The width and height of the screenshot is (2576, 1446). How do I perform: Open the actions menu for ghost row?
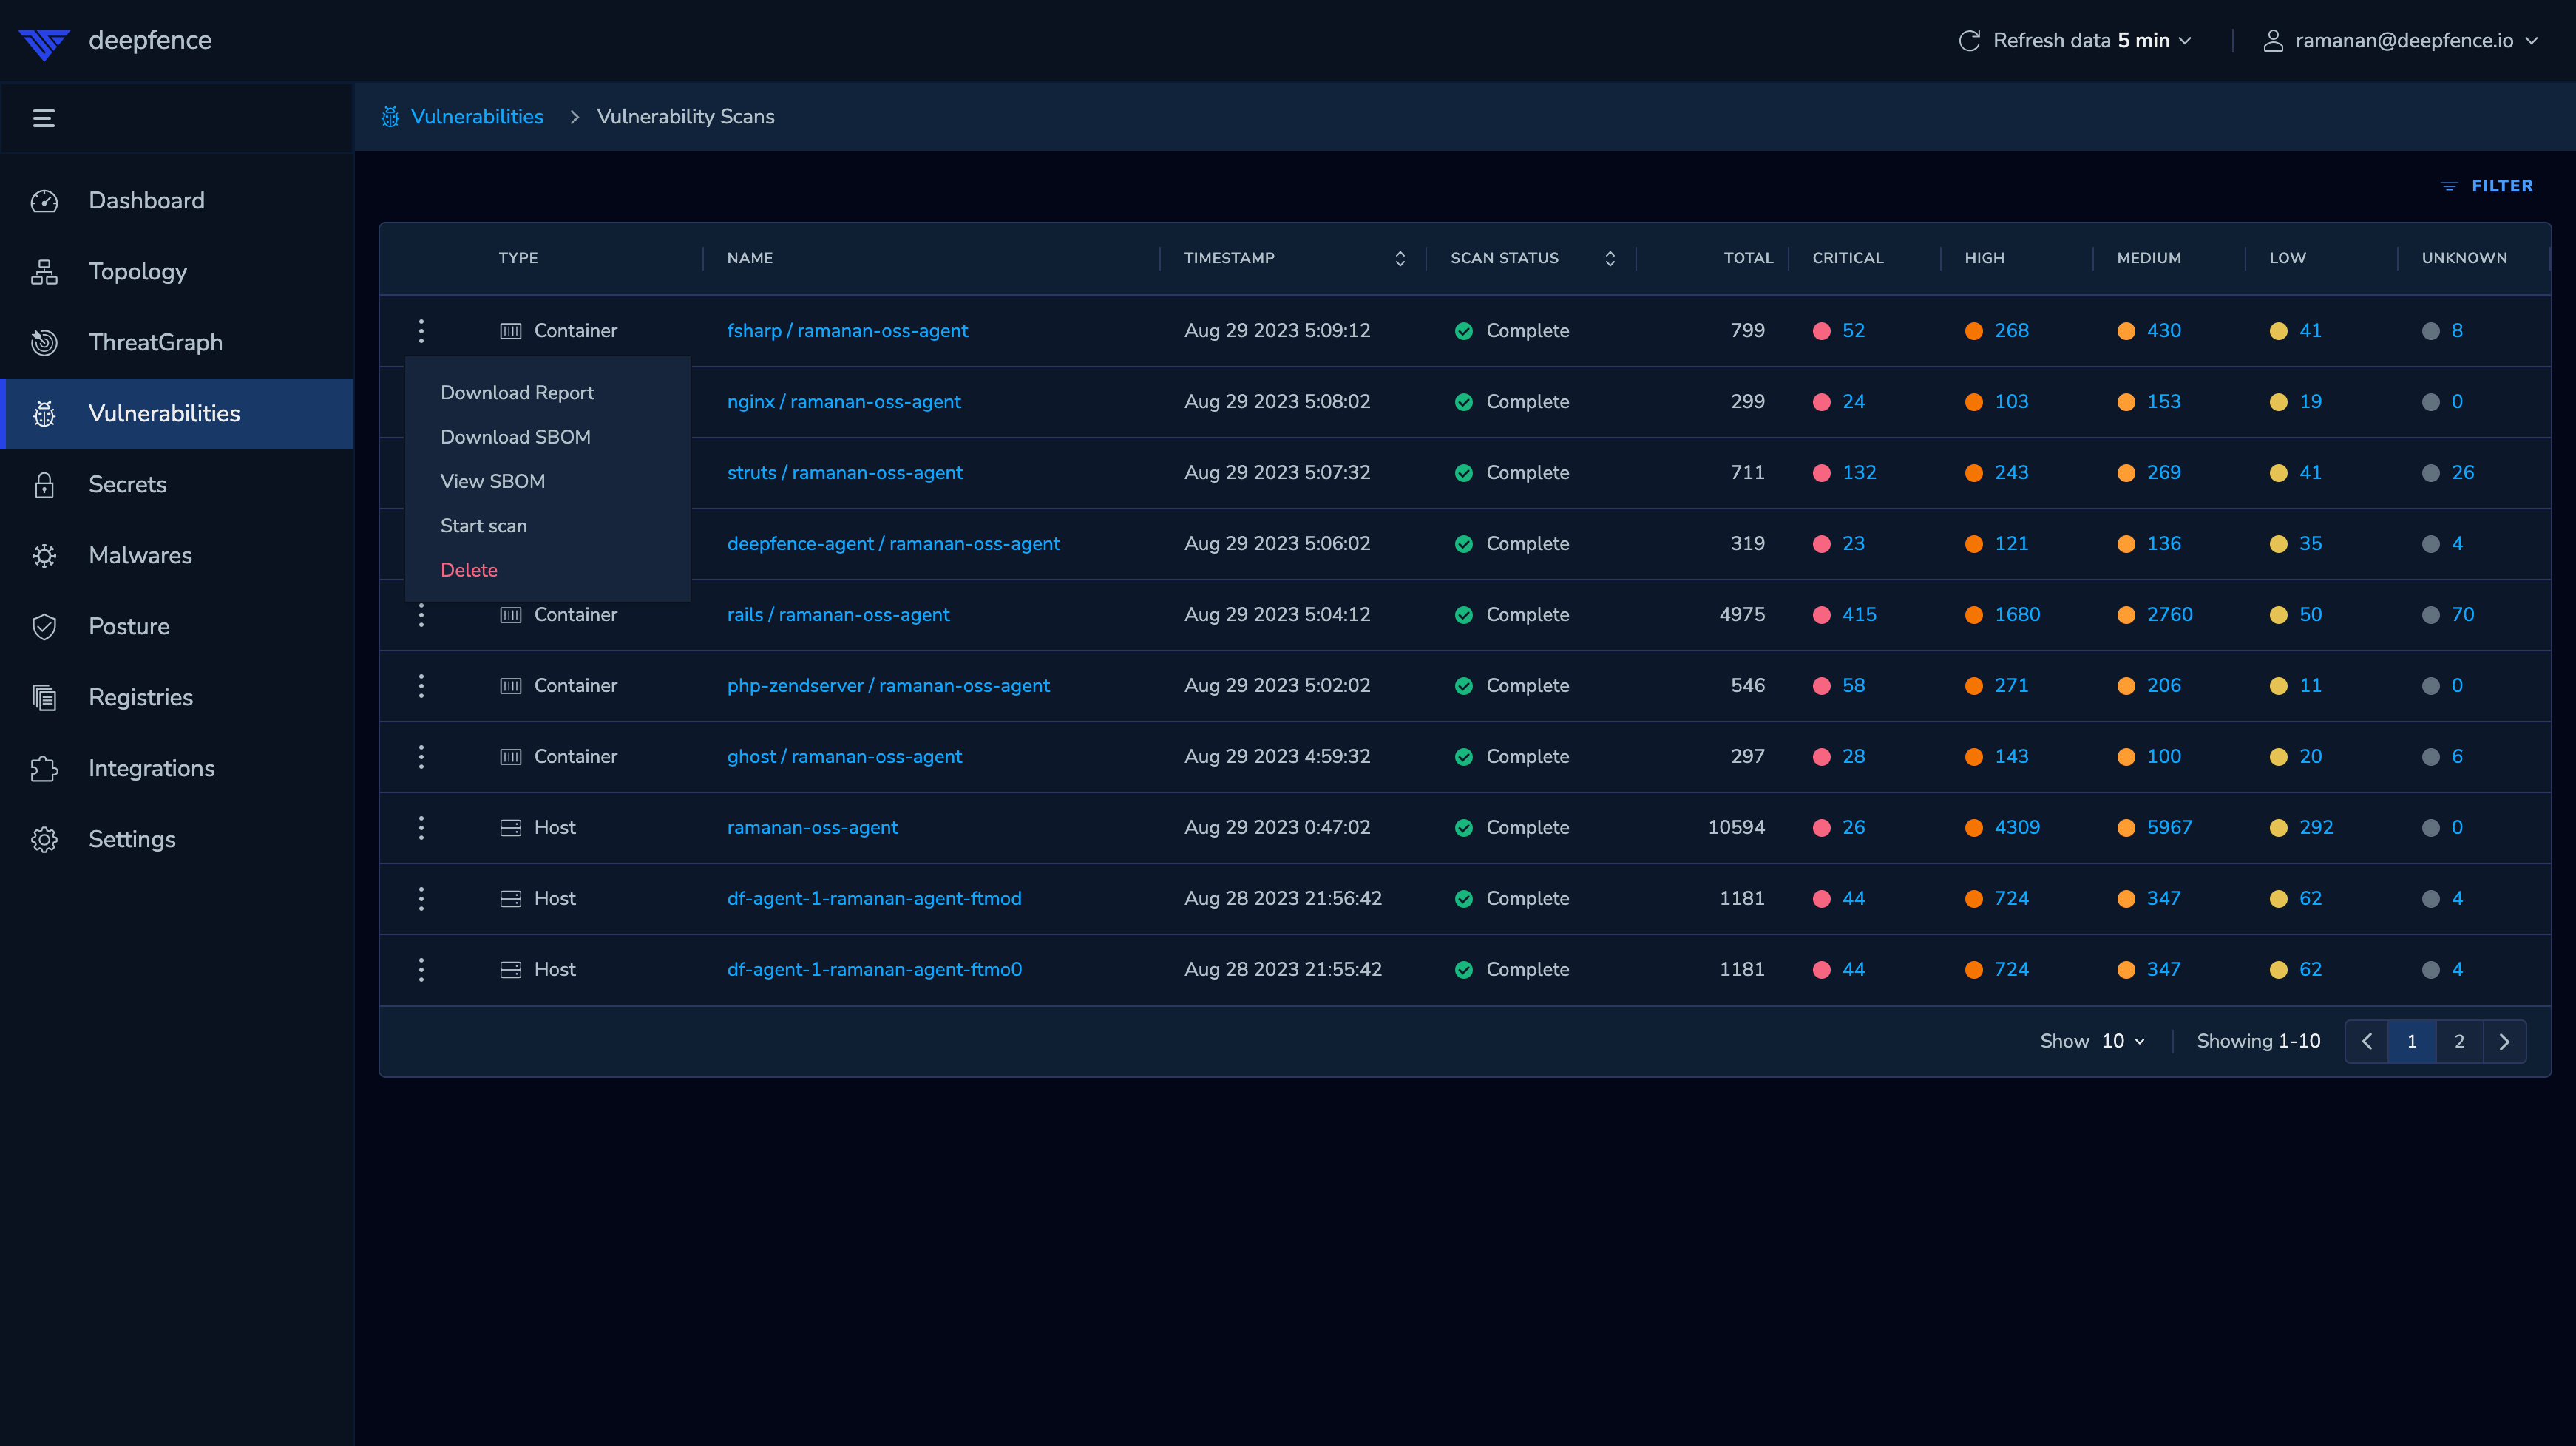coord(421,757)
